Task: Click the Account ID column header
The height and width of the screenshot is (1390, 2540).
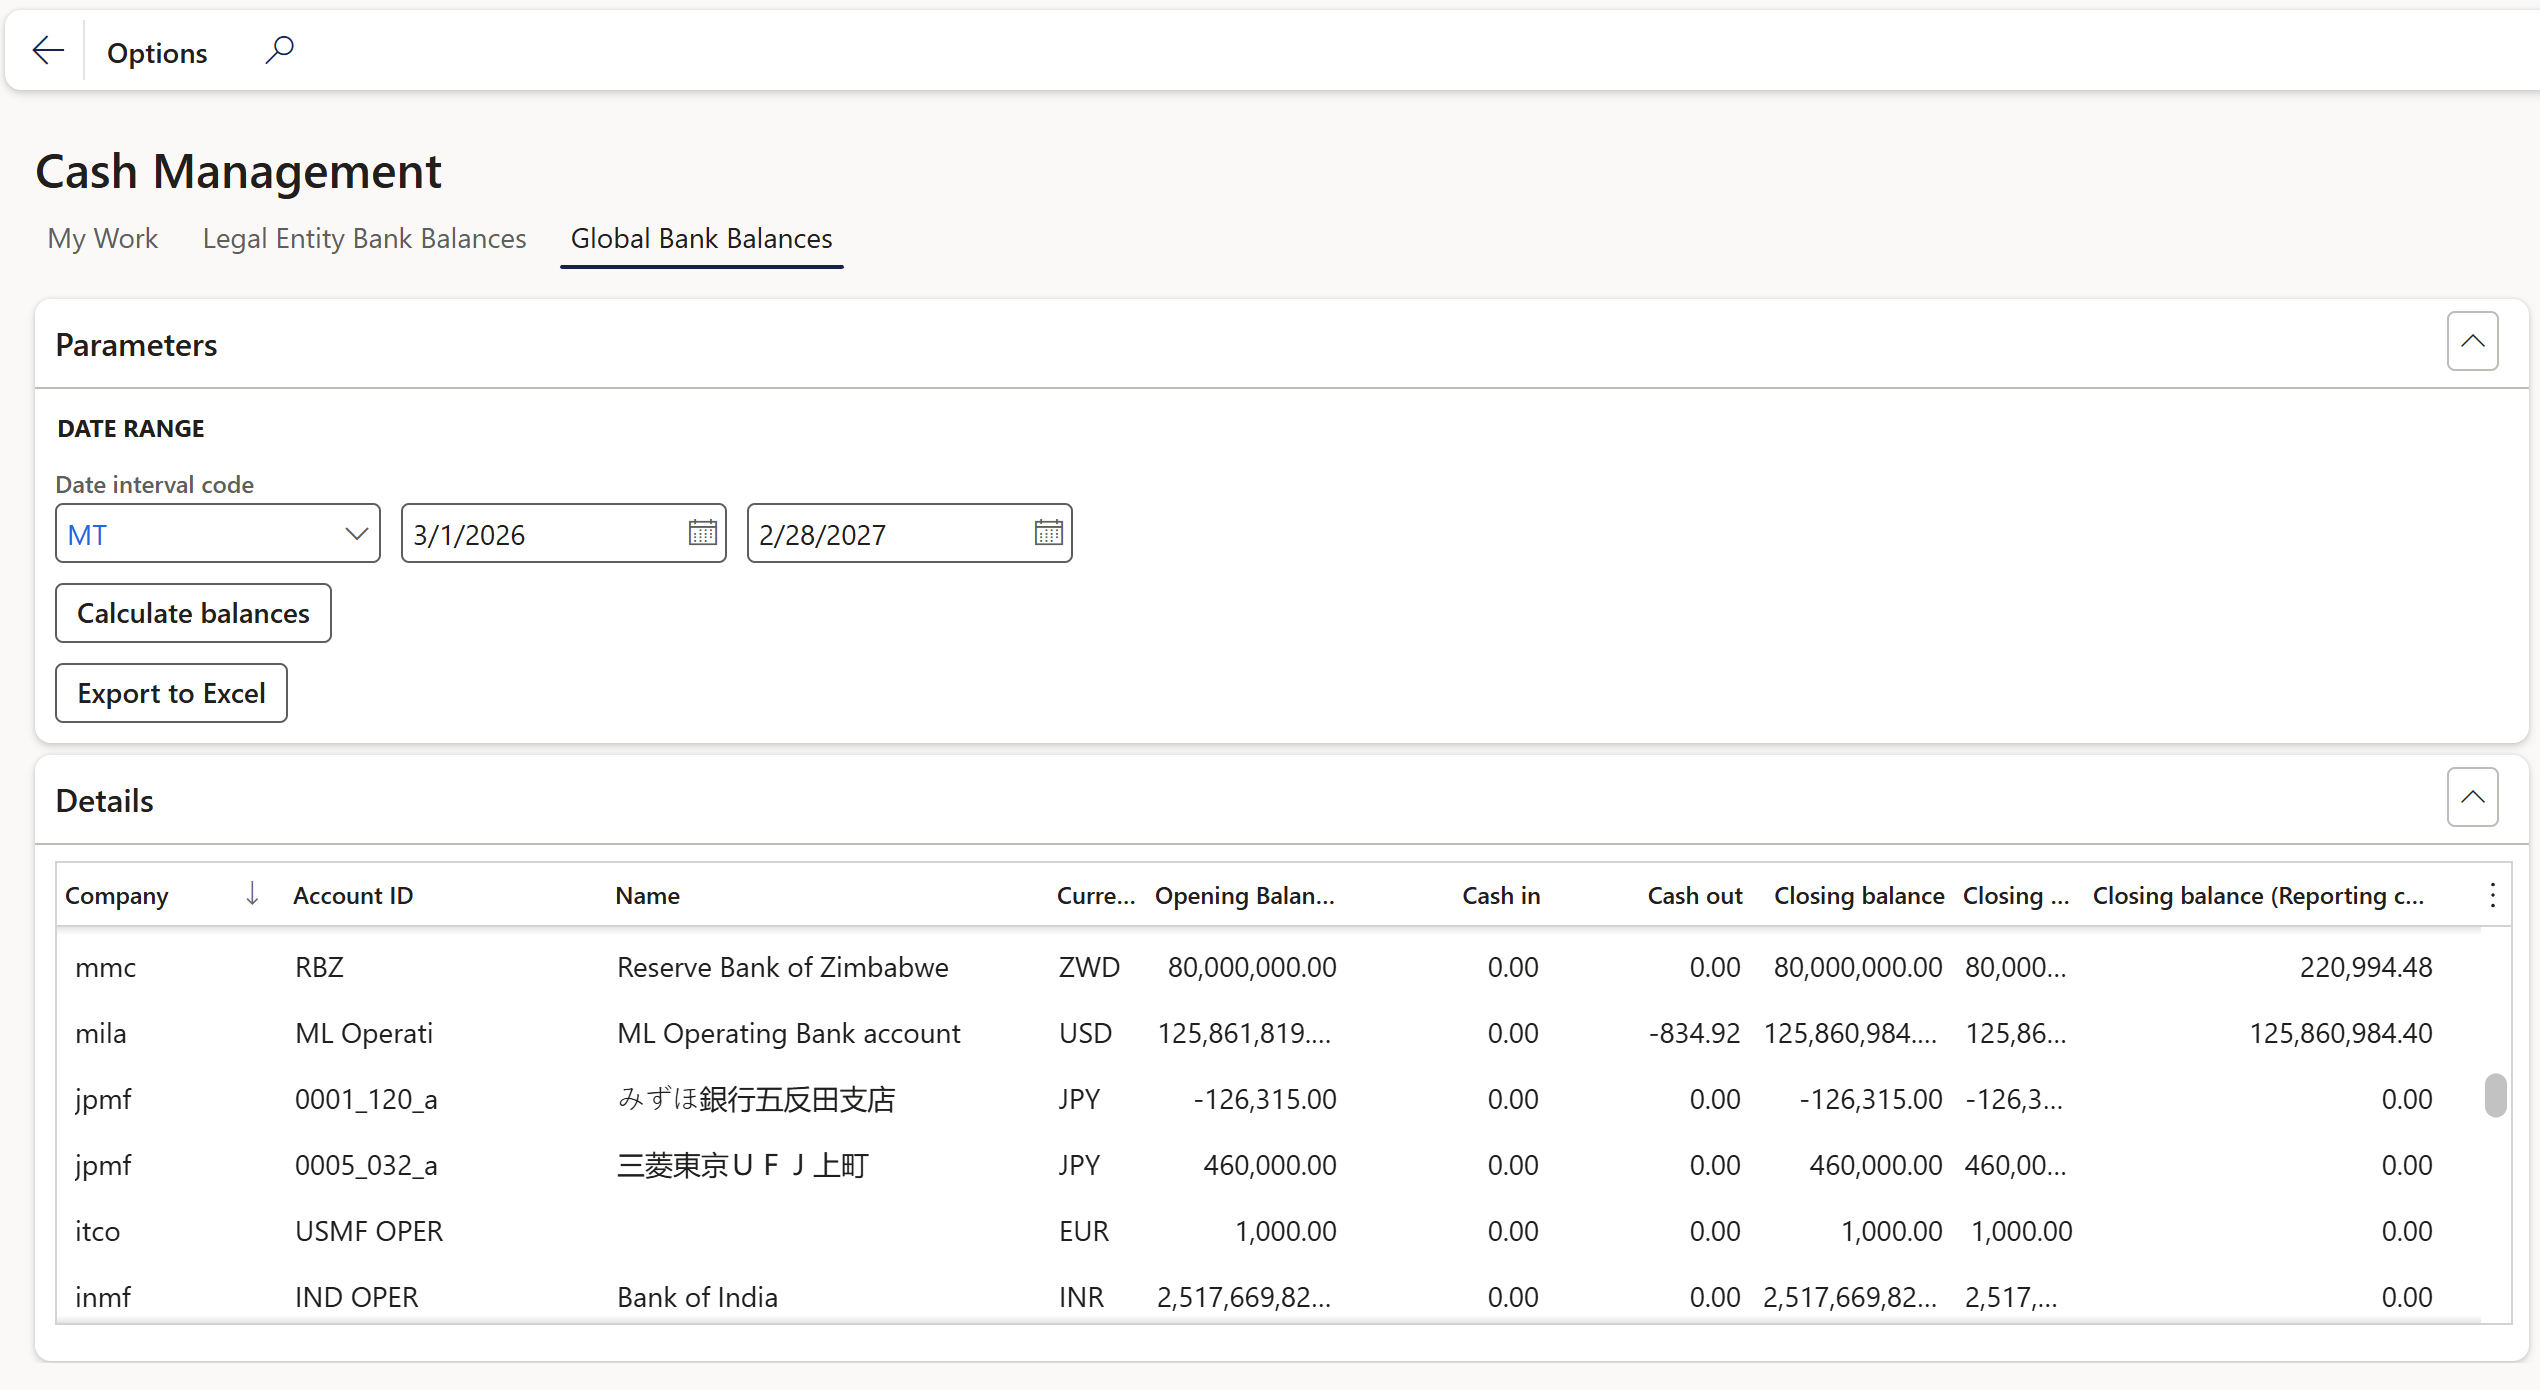Action: pos(353,896)
